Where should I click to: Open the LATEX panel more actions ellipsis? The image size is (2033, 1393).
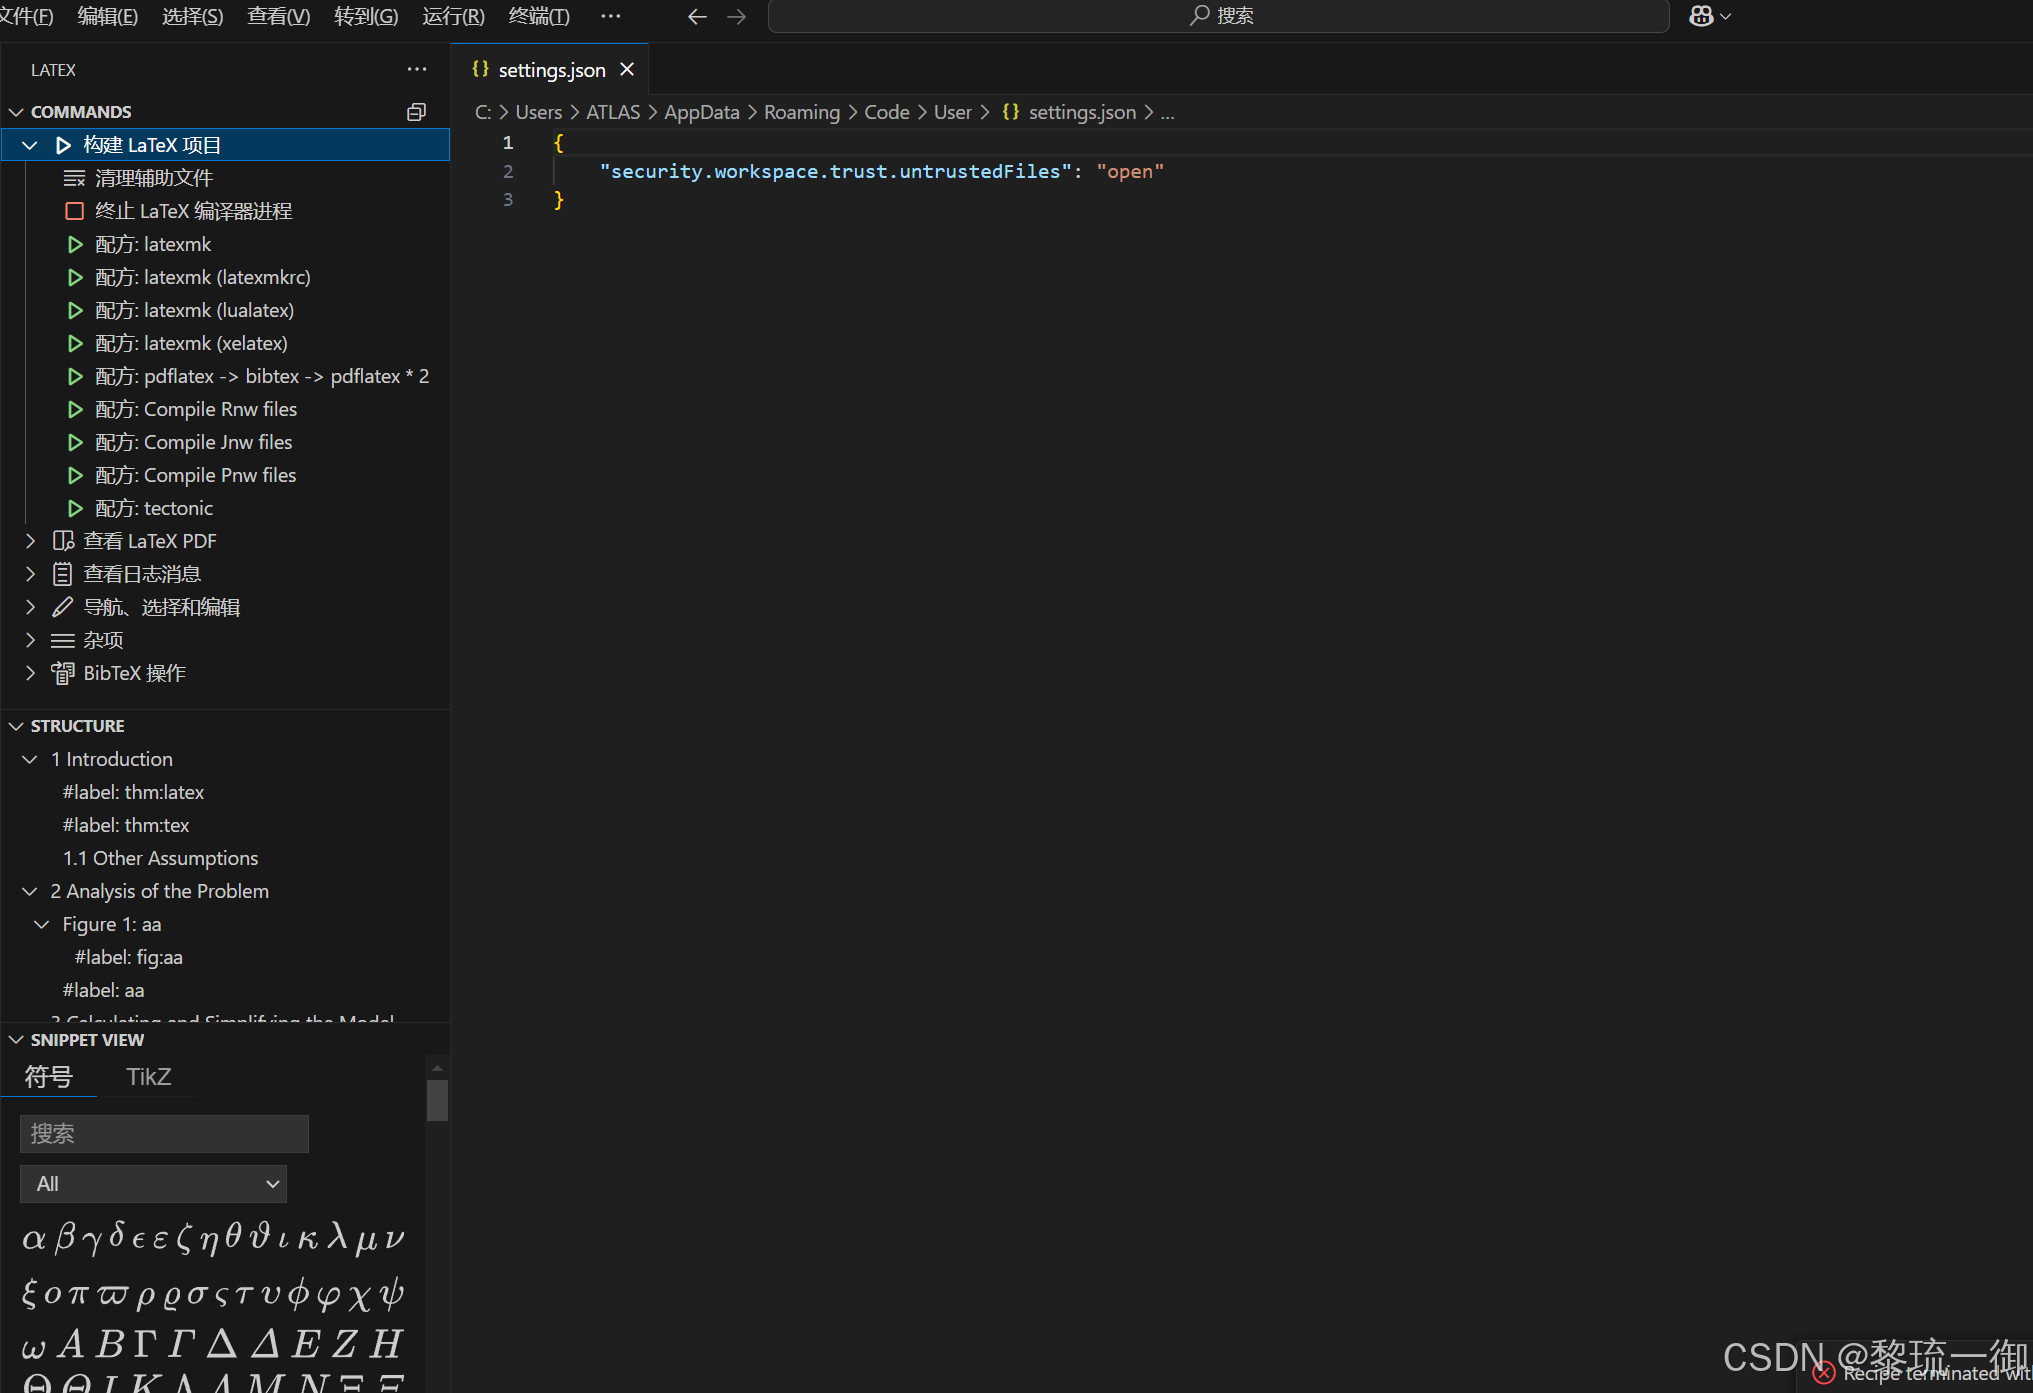(x=417, y=69)
